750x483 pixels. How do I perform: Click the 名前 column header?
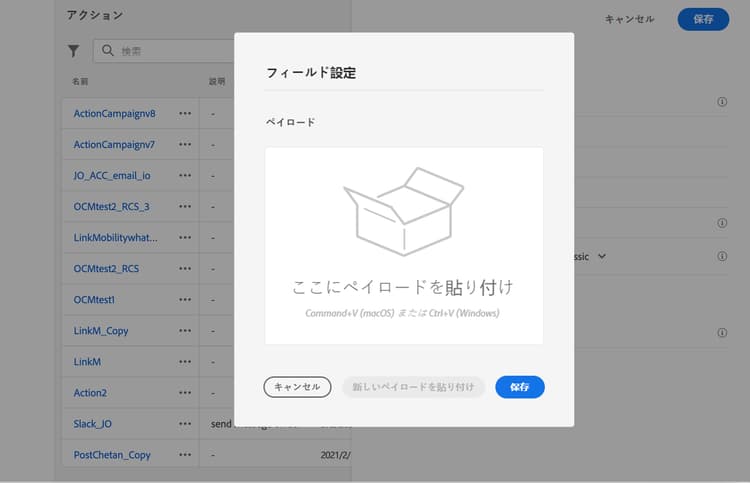pos(80,81)
